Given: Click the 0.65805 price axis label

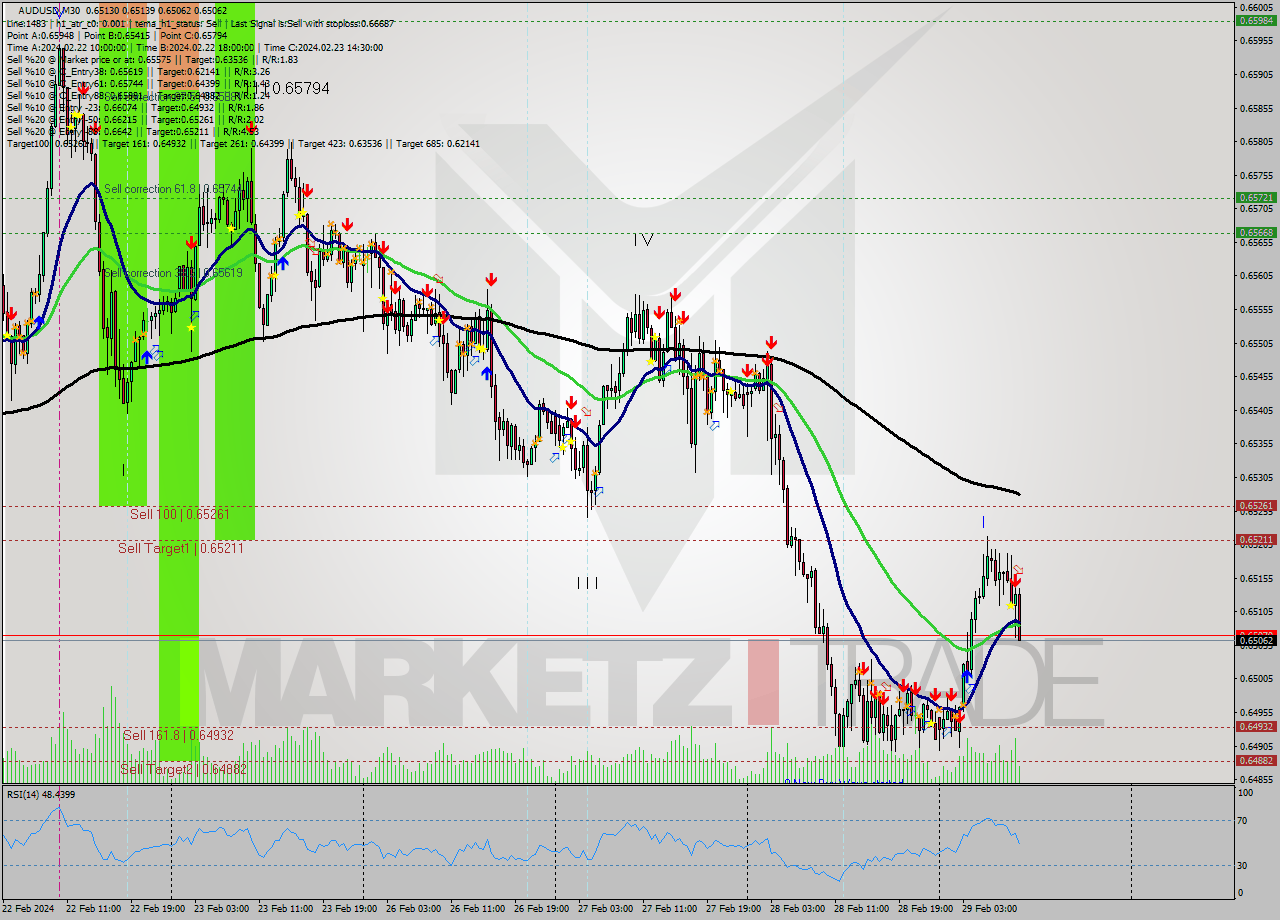Looking at the screenshot, I should click(1256, 142).
